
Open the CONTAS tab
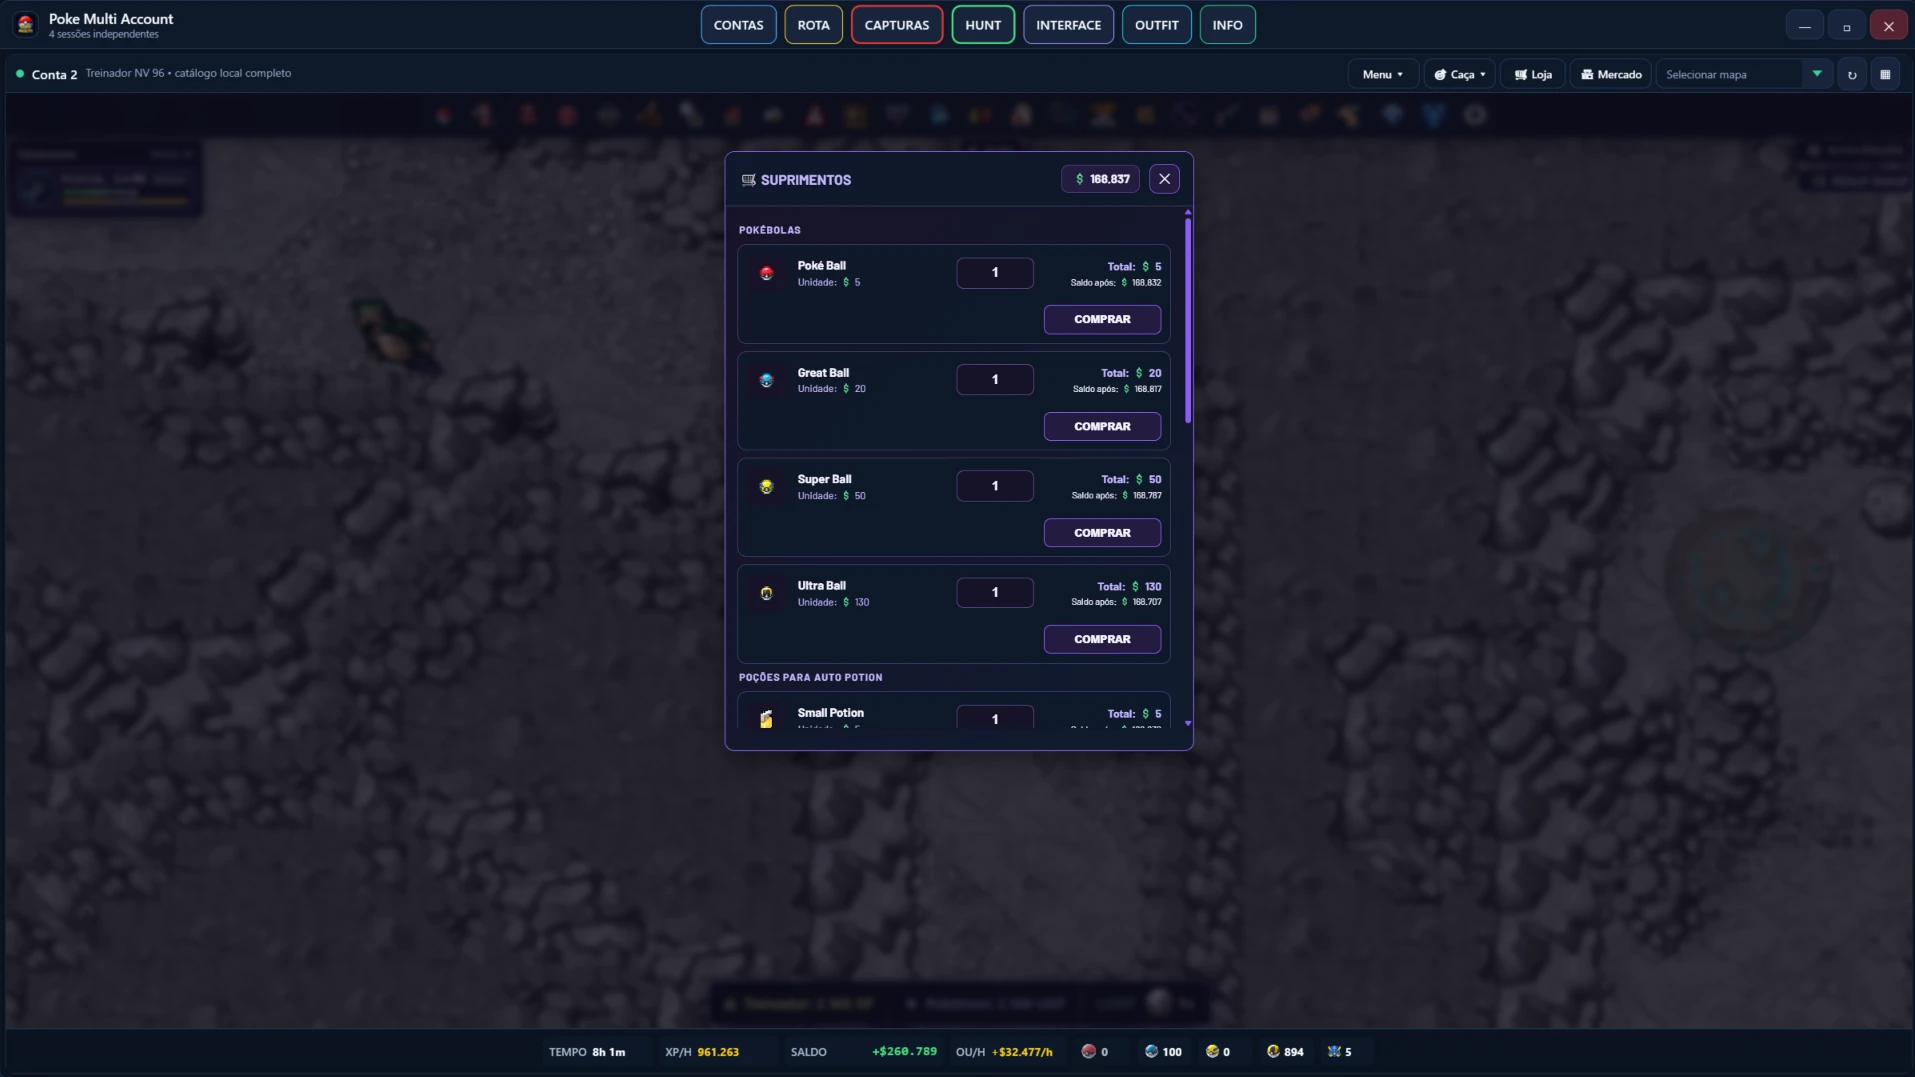pyautogui.click(x=738, y=25)
